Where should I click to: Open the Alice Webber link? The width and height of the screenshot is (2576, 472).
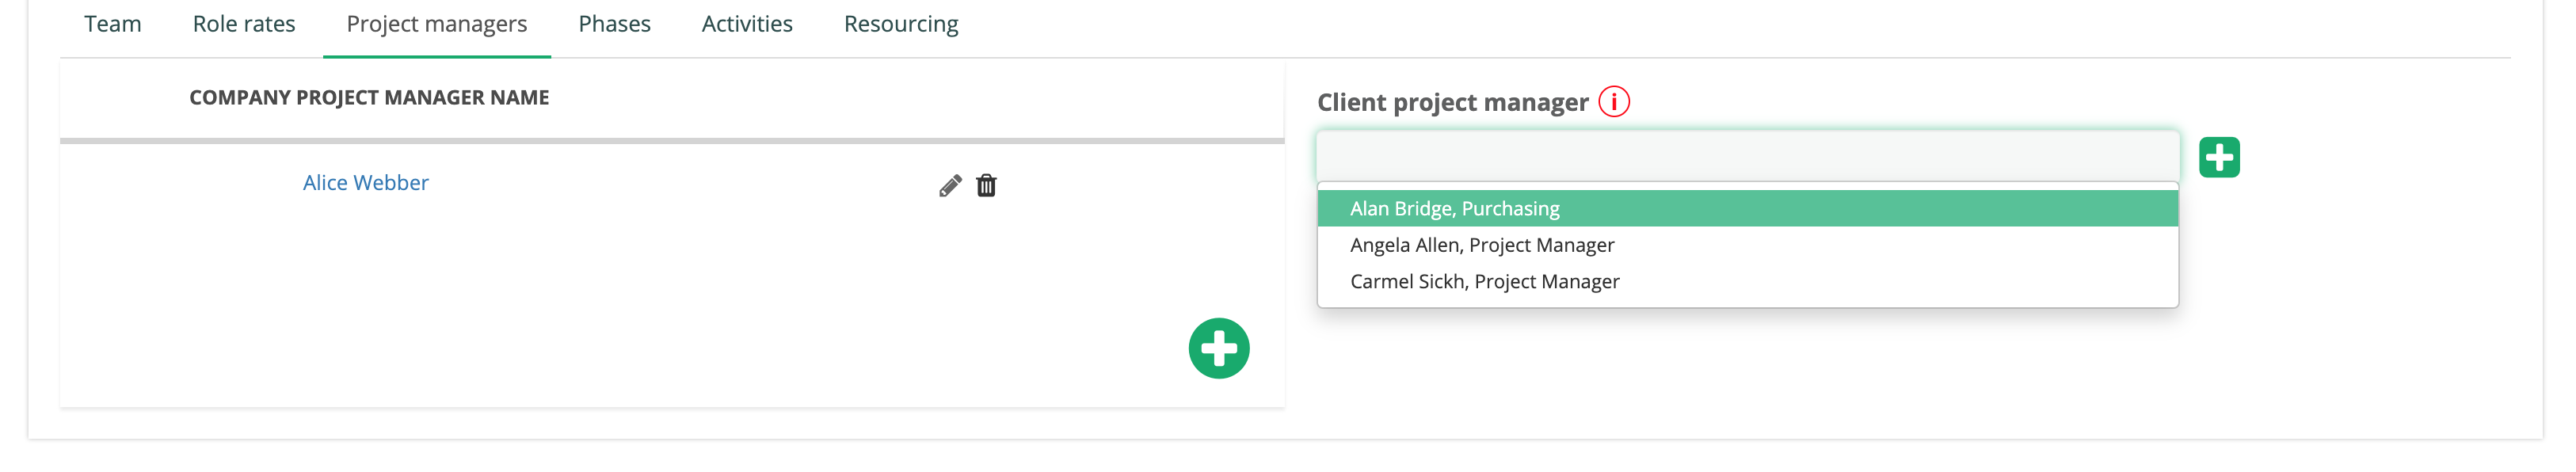tap(366, 183)
